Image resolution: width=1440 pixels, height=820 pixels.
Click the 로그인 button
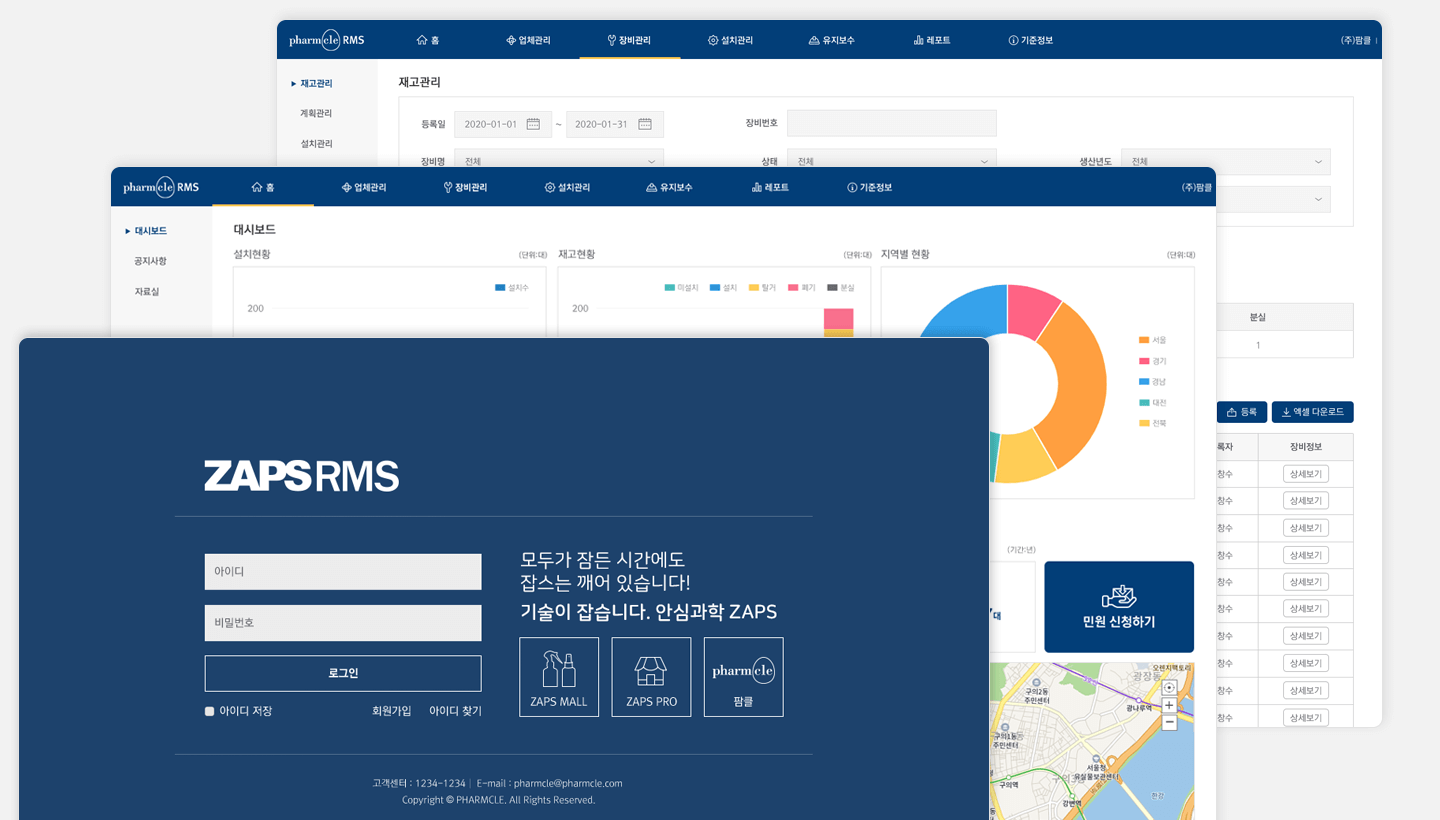coord(343,673)
